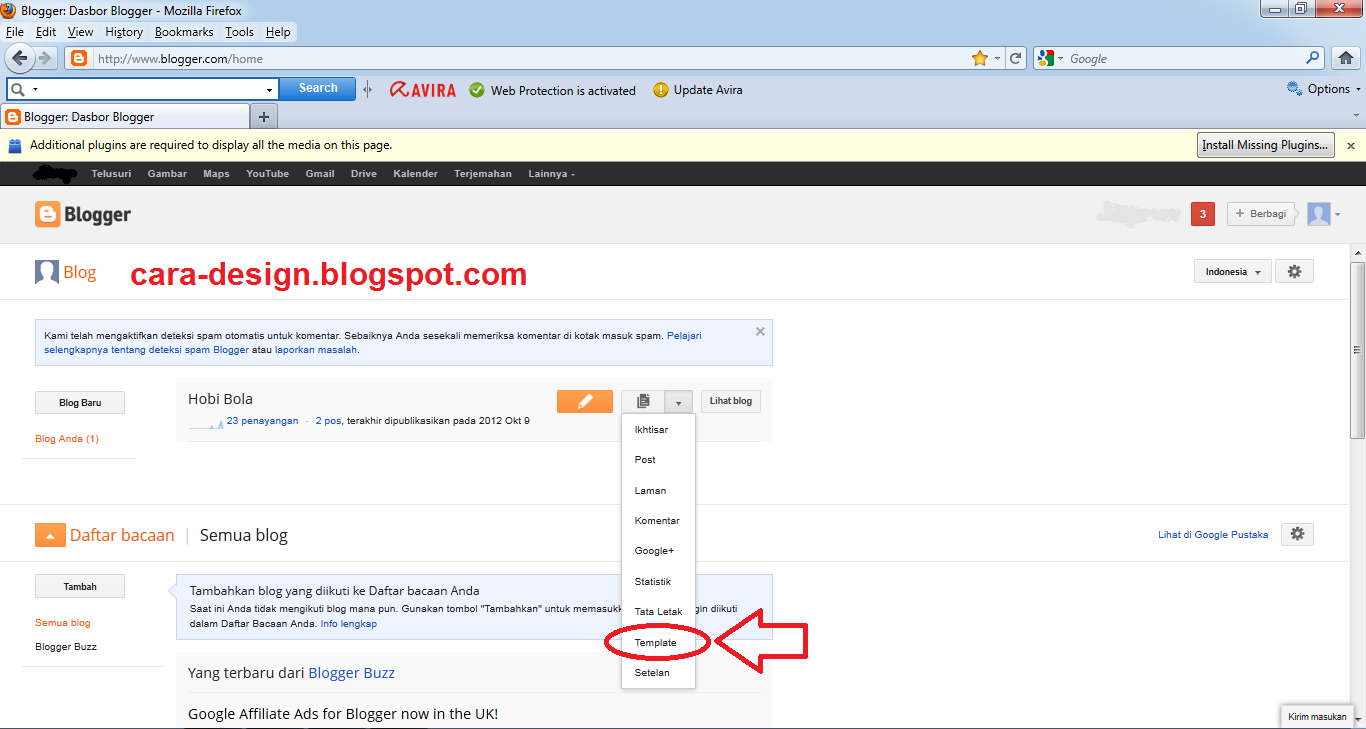Click the laporkan masalah link
The height and width of the screenshot is (729, 1366).
click(x=316, y=350)
